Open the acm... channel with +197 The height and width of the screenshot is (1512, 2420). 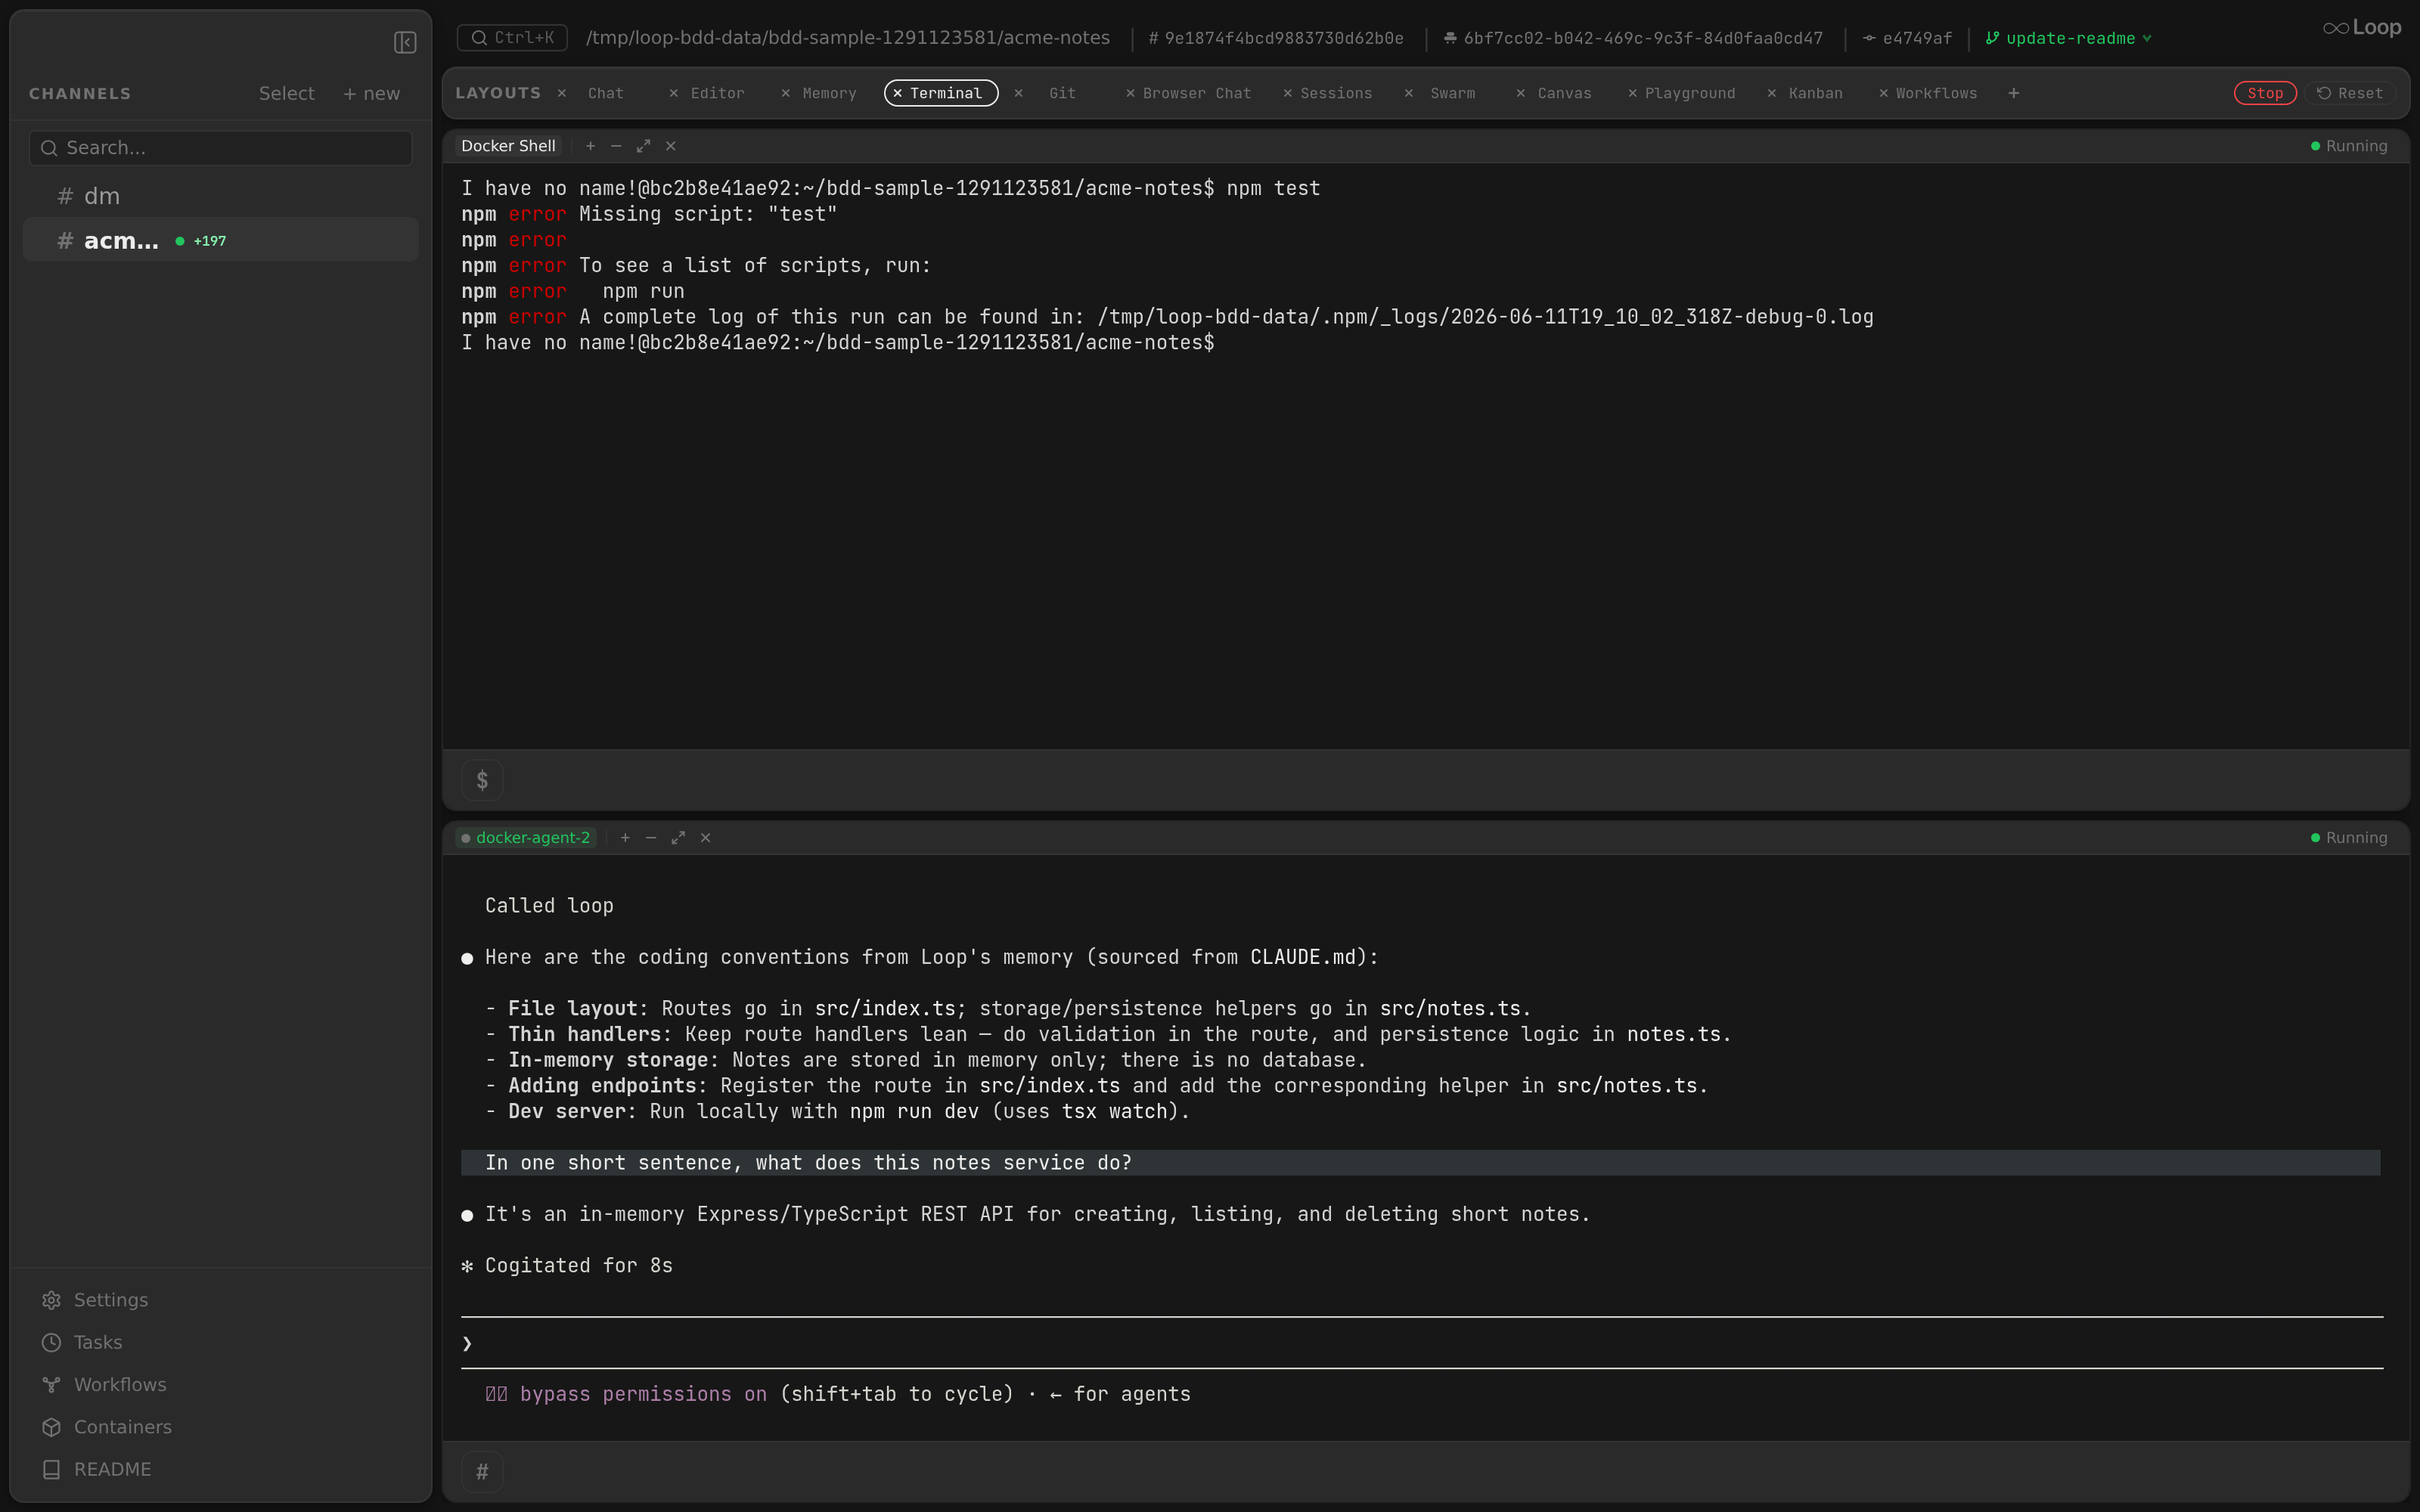pyautogui.click(x=220, y=240)
